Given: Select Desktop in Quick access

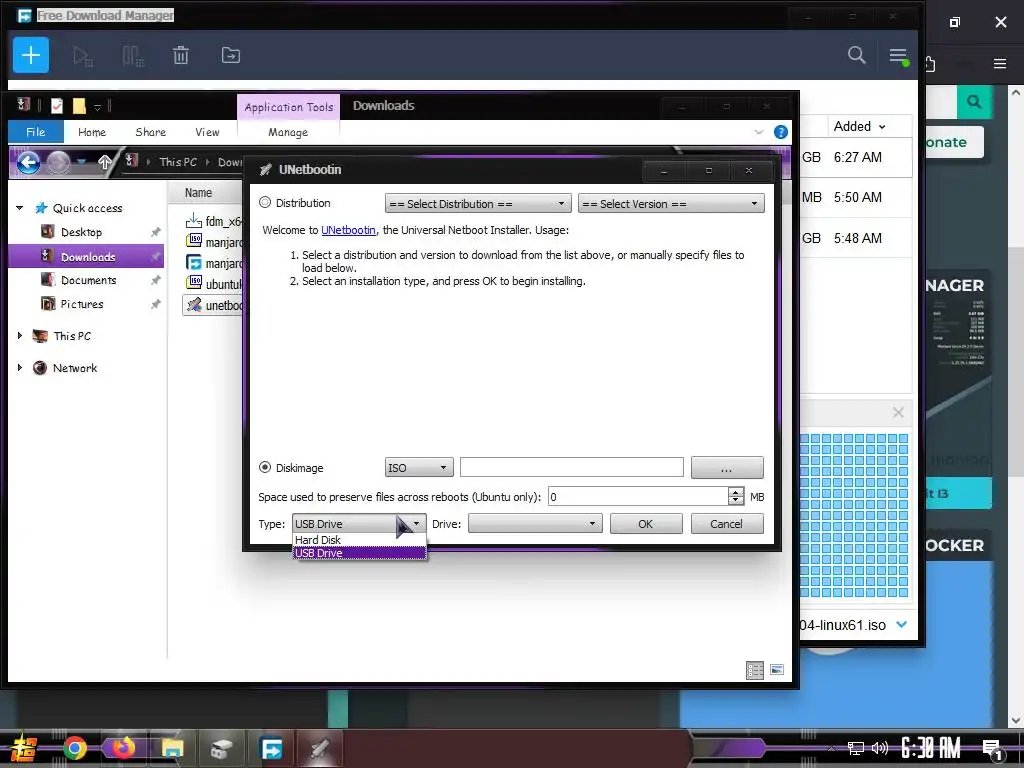Looking at the screenshot, I should (81, 232).
